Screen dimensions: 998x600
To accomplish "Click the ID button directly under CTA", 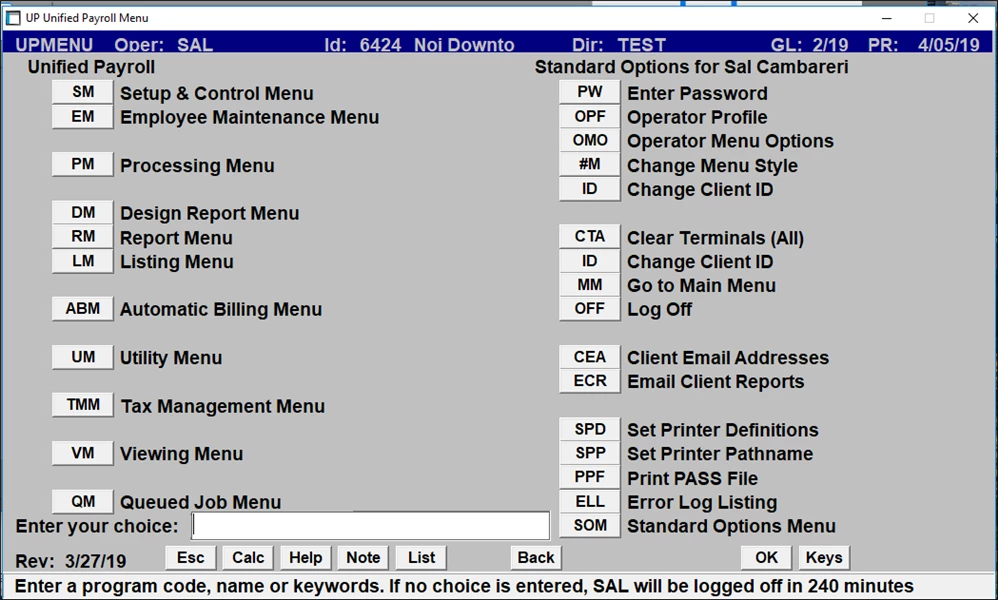I will point(590,261).
